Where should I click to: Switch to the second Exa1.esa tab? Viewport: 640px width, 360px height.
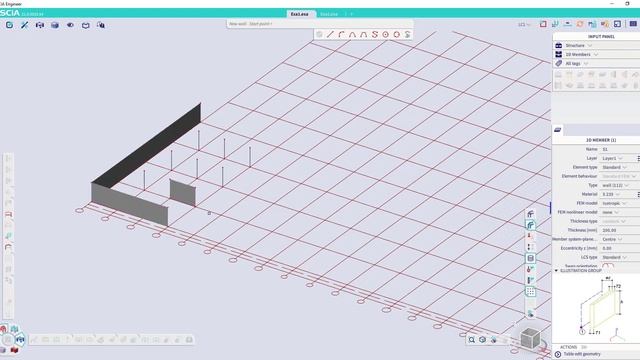(x=329, y=14)
